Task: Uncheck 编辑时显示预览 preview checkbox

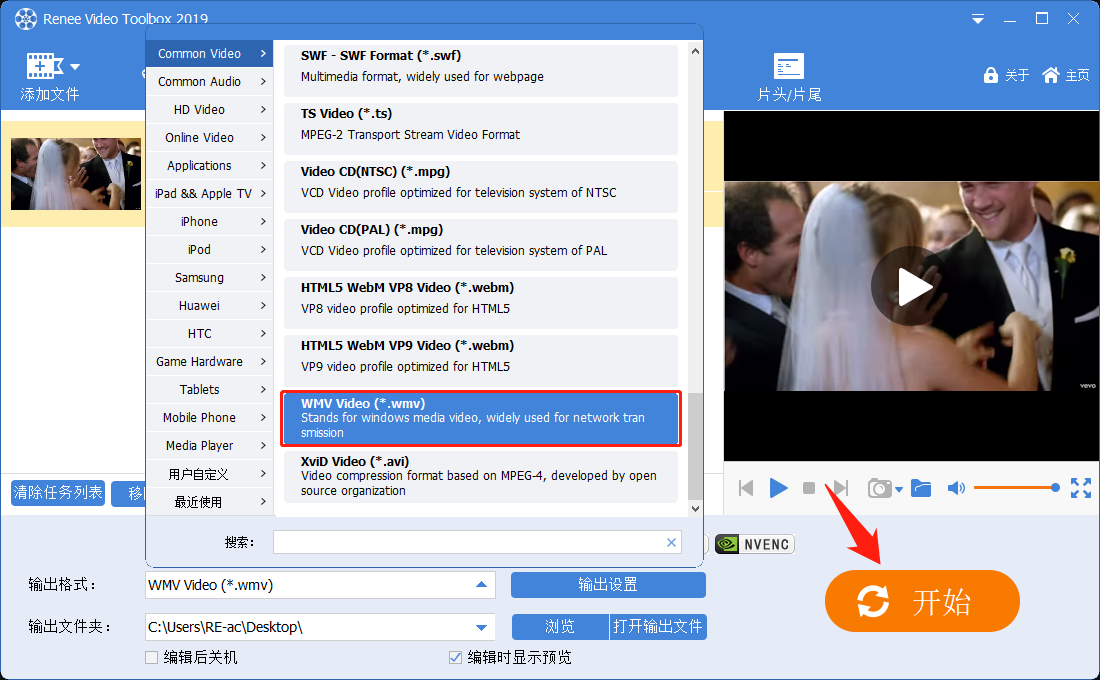Action: 455,658
